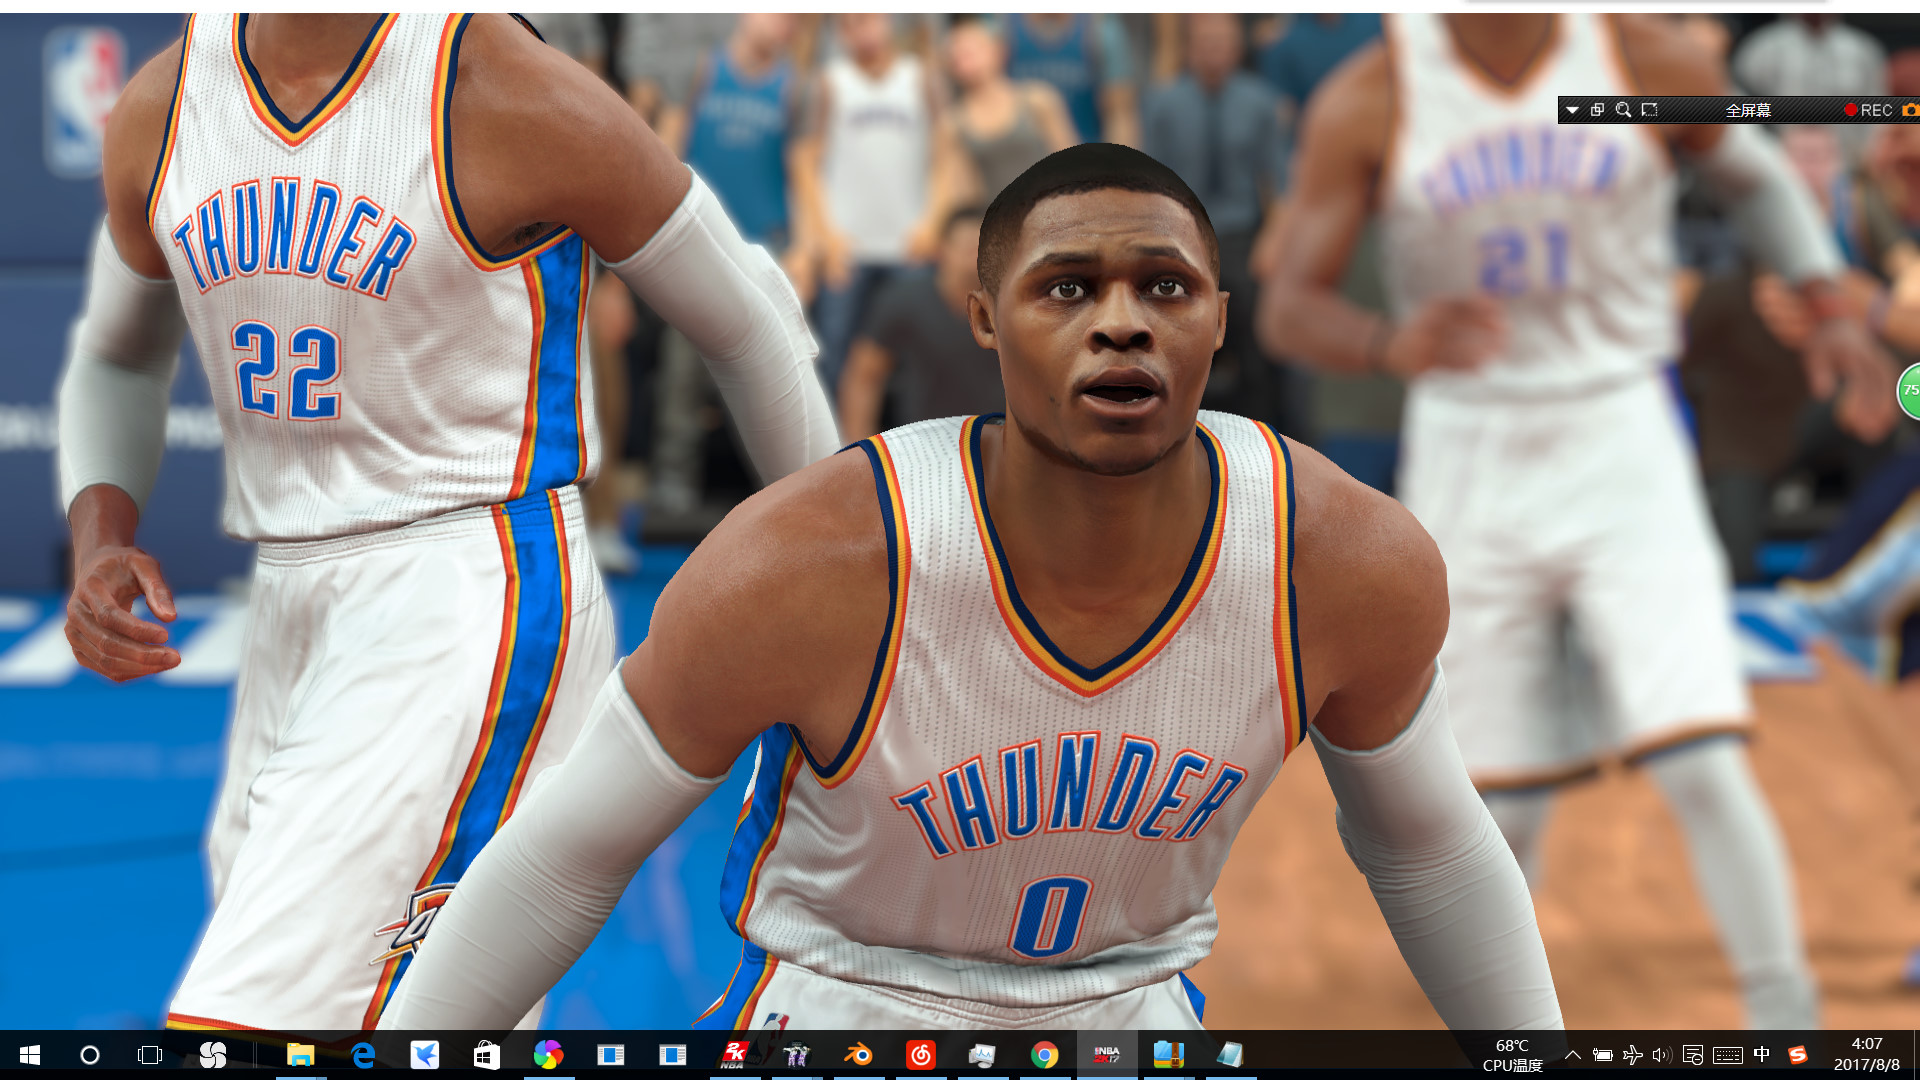Switch to Blender in the taskbar
1920x1080 pixels.
859,1055
